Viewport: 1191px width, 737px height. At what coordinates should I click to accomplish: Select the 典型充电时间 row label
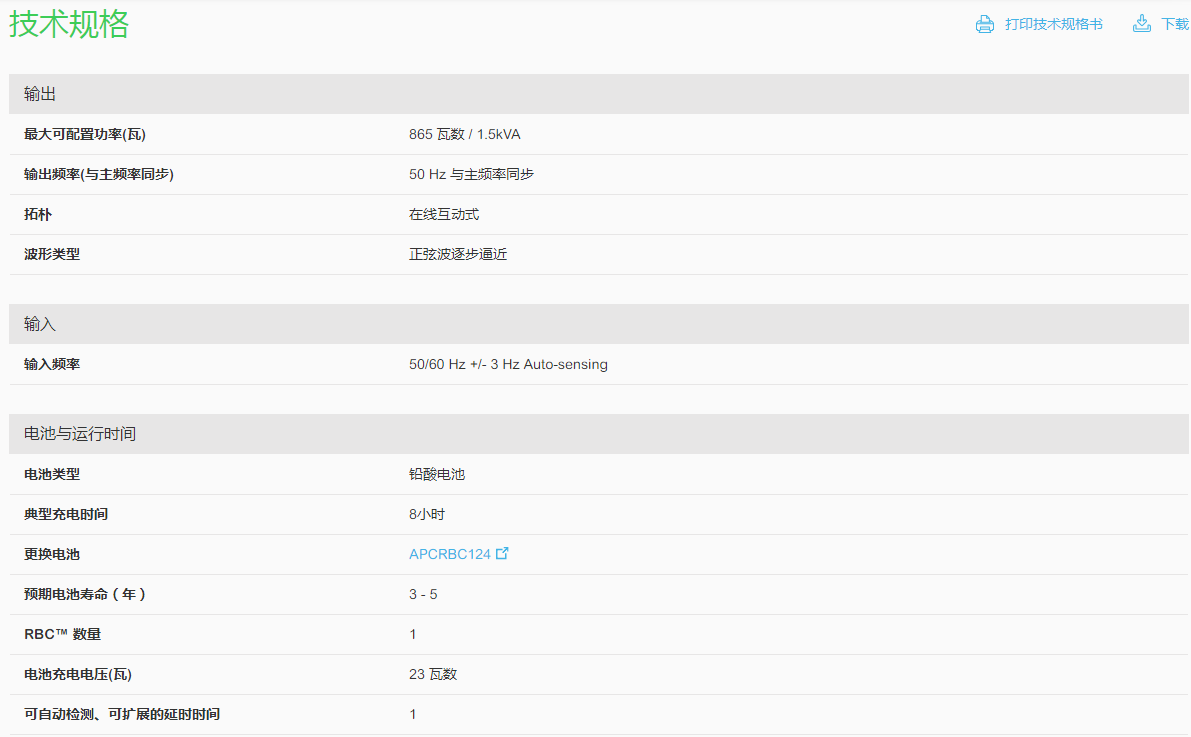click(66, 514)
